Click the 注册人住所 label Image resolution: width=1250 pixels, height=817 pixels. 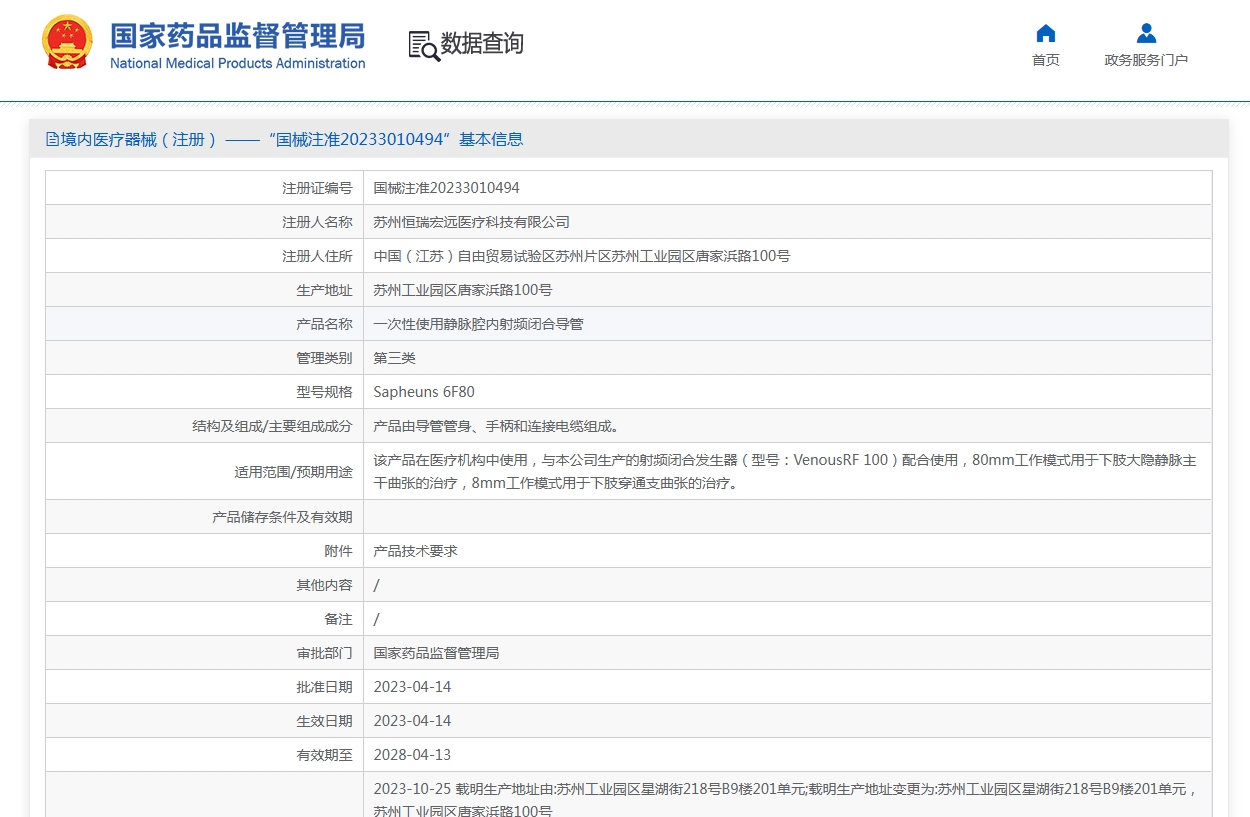[317, 256]
